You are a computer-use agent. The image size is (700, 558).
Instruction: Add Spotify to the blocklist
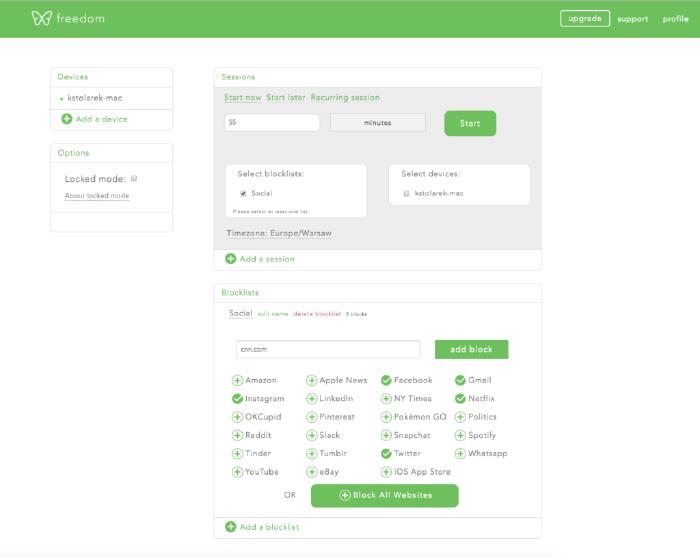[x=460, y=435]
